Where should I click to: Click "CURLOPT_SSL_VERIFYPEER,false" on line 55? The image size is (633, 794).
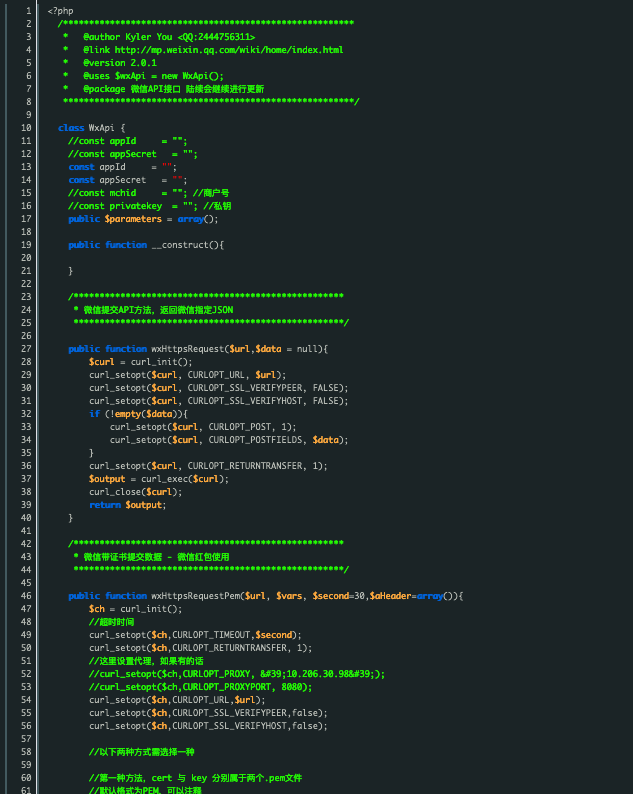coord(245,713)
